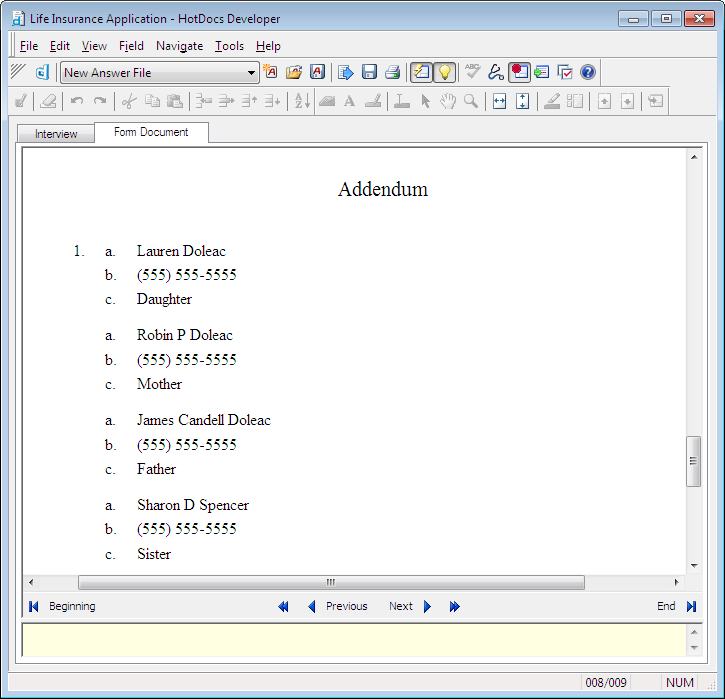725x699 pixels.
Task: Click the Cut scissors icon
Action: coord(129,101)
